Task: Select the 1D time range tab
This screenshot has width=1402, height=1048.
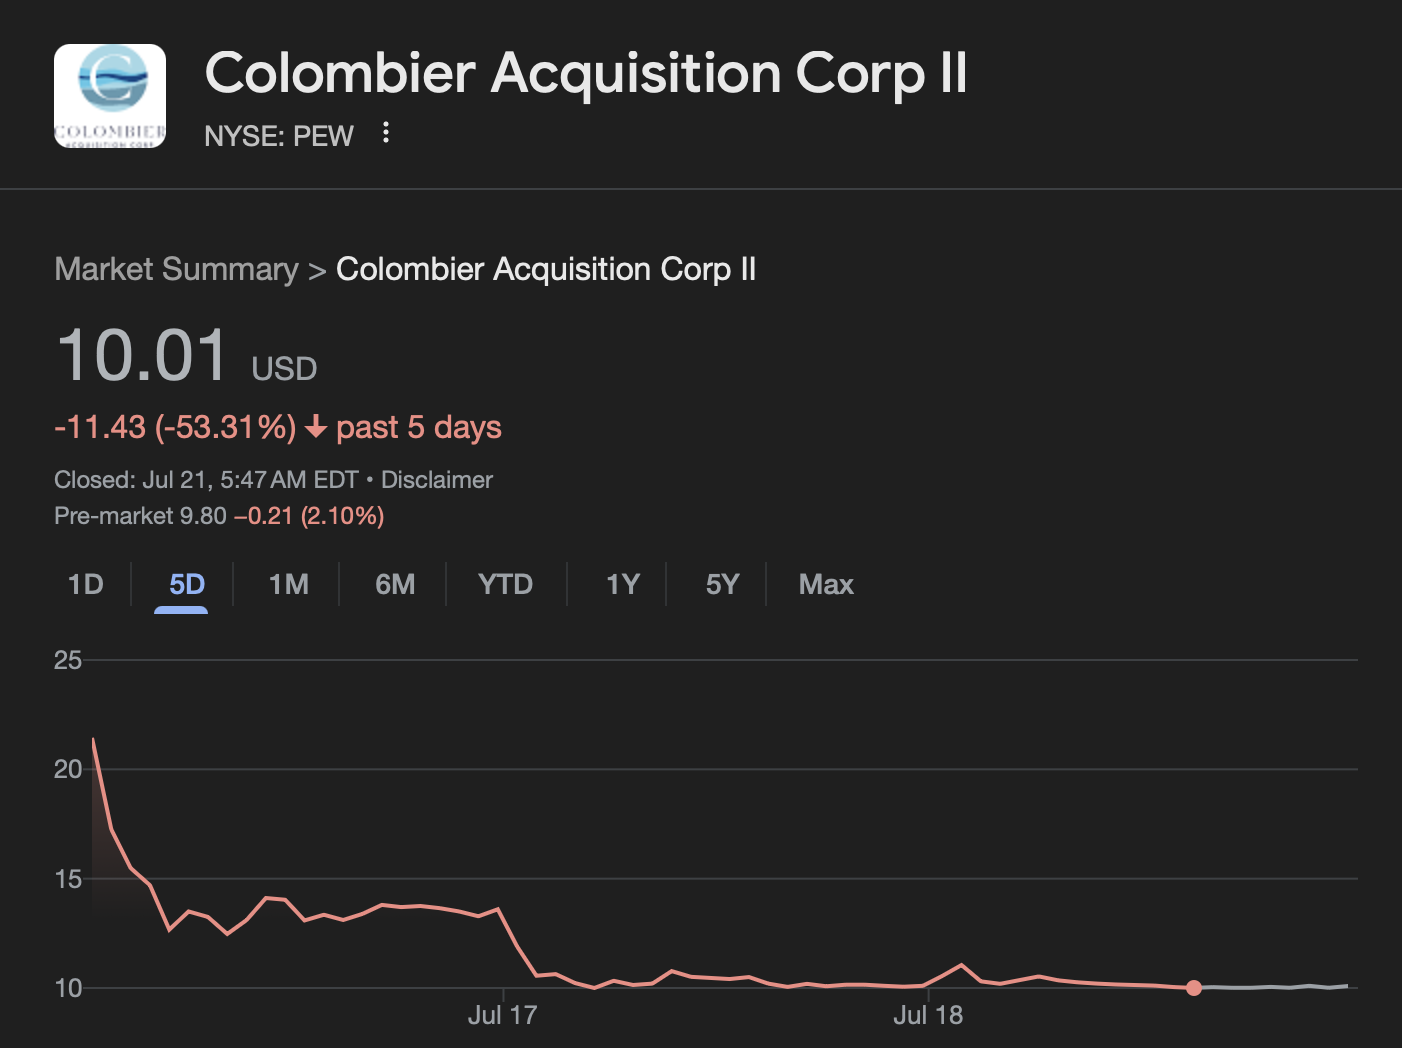Action: coord(86,584)
